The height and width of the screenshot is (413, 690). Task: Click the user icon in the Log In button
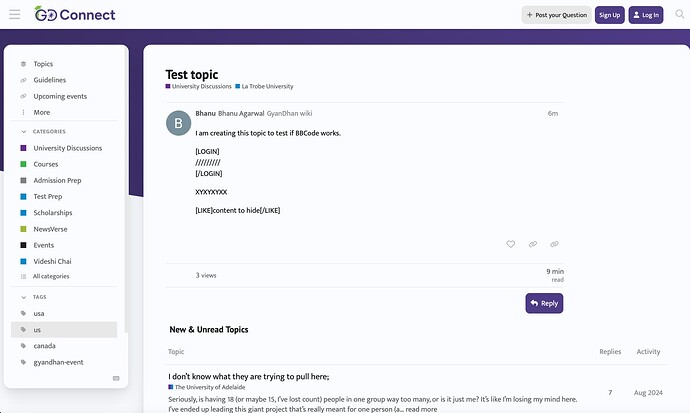click(x=636, y=15)
